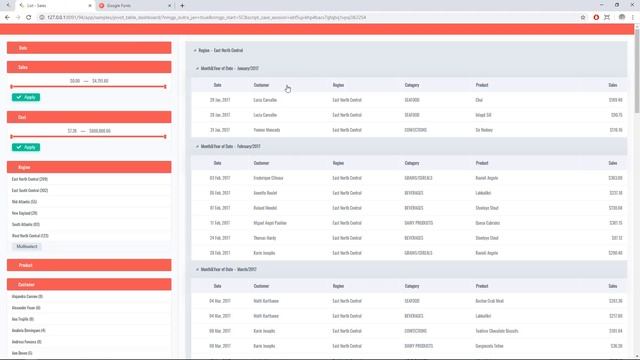Collapse the Cost filter header
Screen dimensions: 640x360
[89, 117]
